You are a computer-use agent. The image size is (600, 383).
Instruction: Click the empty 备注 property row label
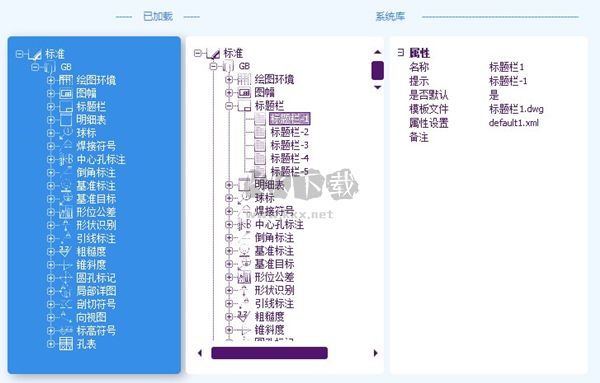(x=419, y=137)
